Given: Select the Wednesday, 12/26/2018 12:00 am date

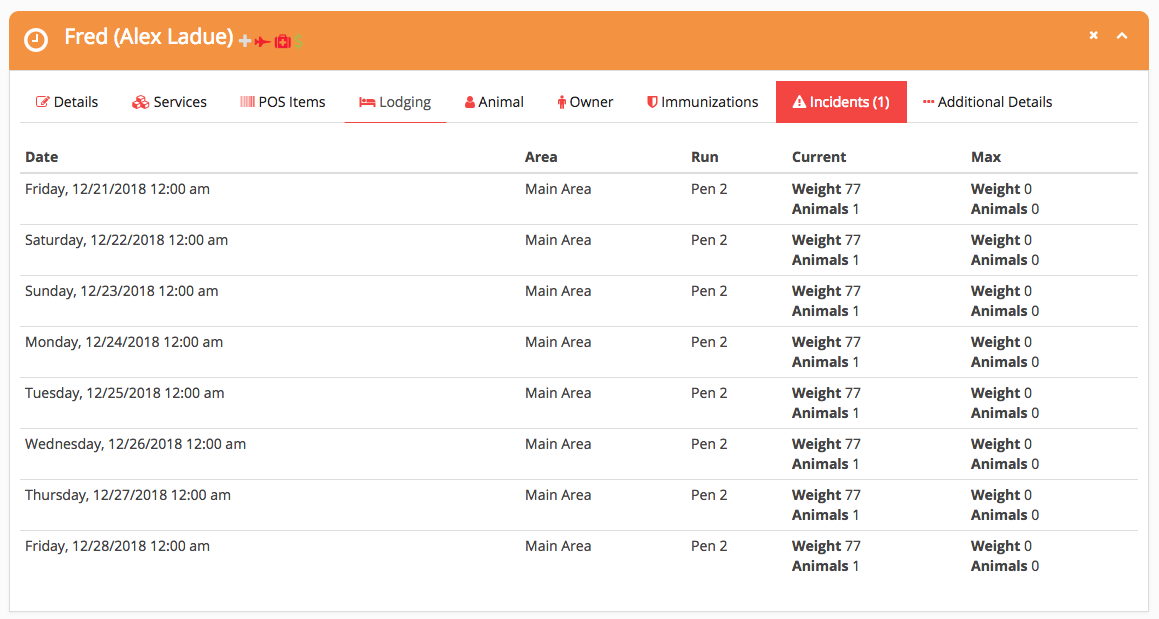Looking at the screenshot, I should (135, 444).
